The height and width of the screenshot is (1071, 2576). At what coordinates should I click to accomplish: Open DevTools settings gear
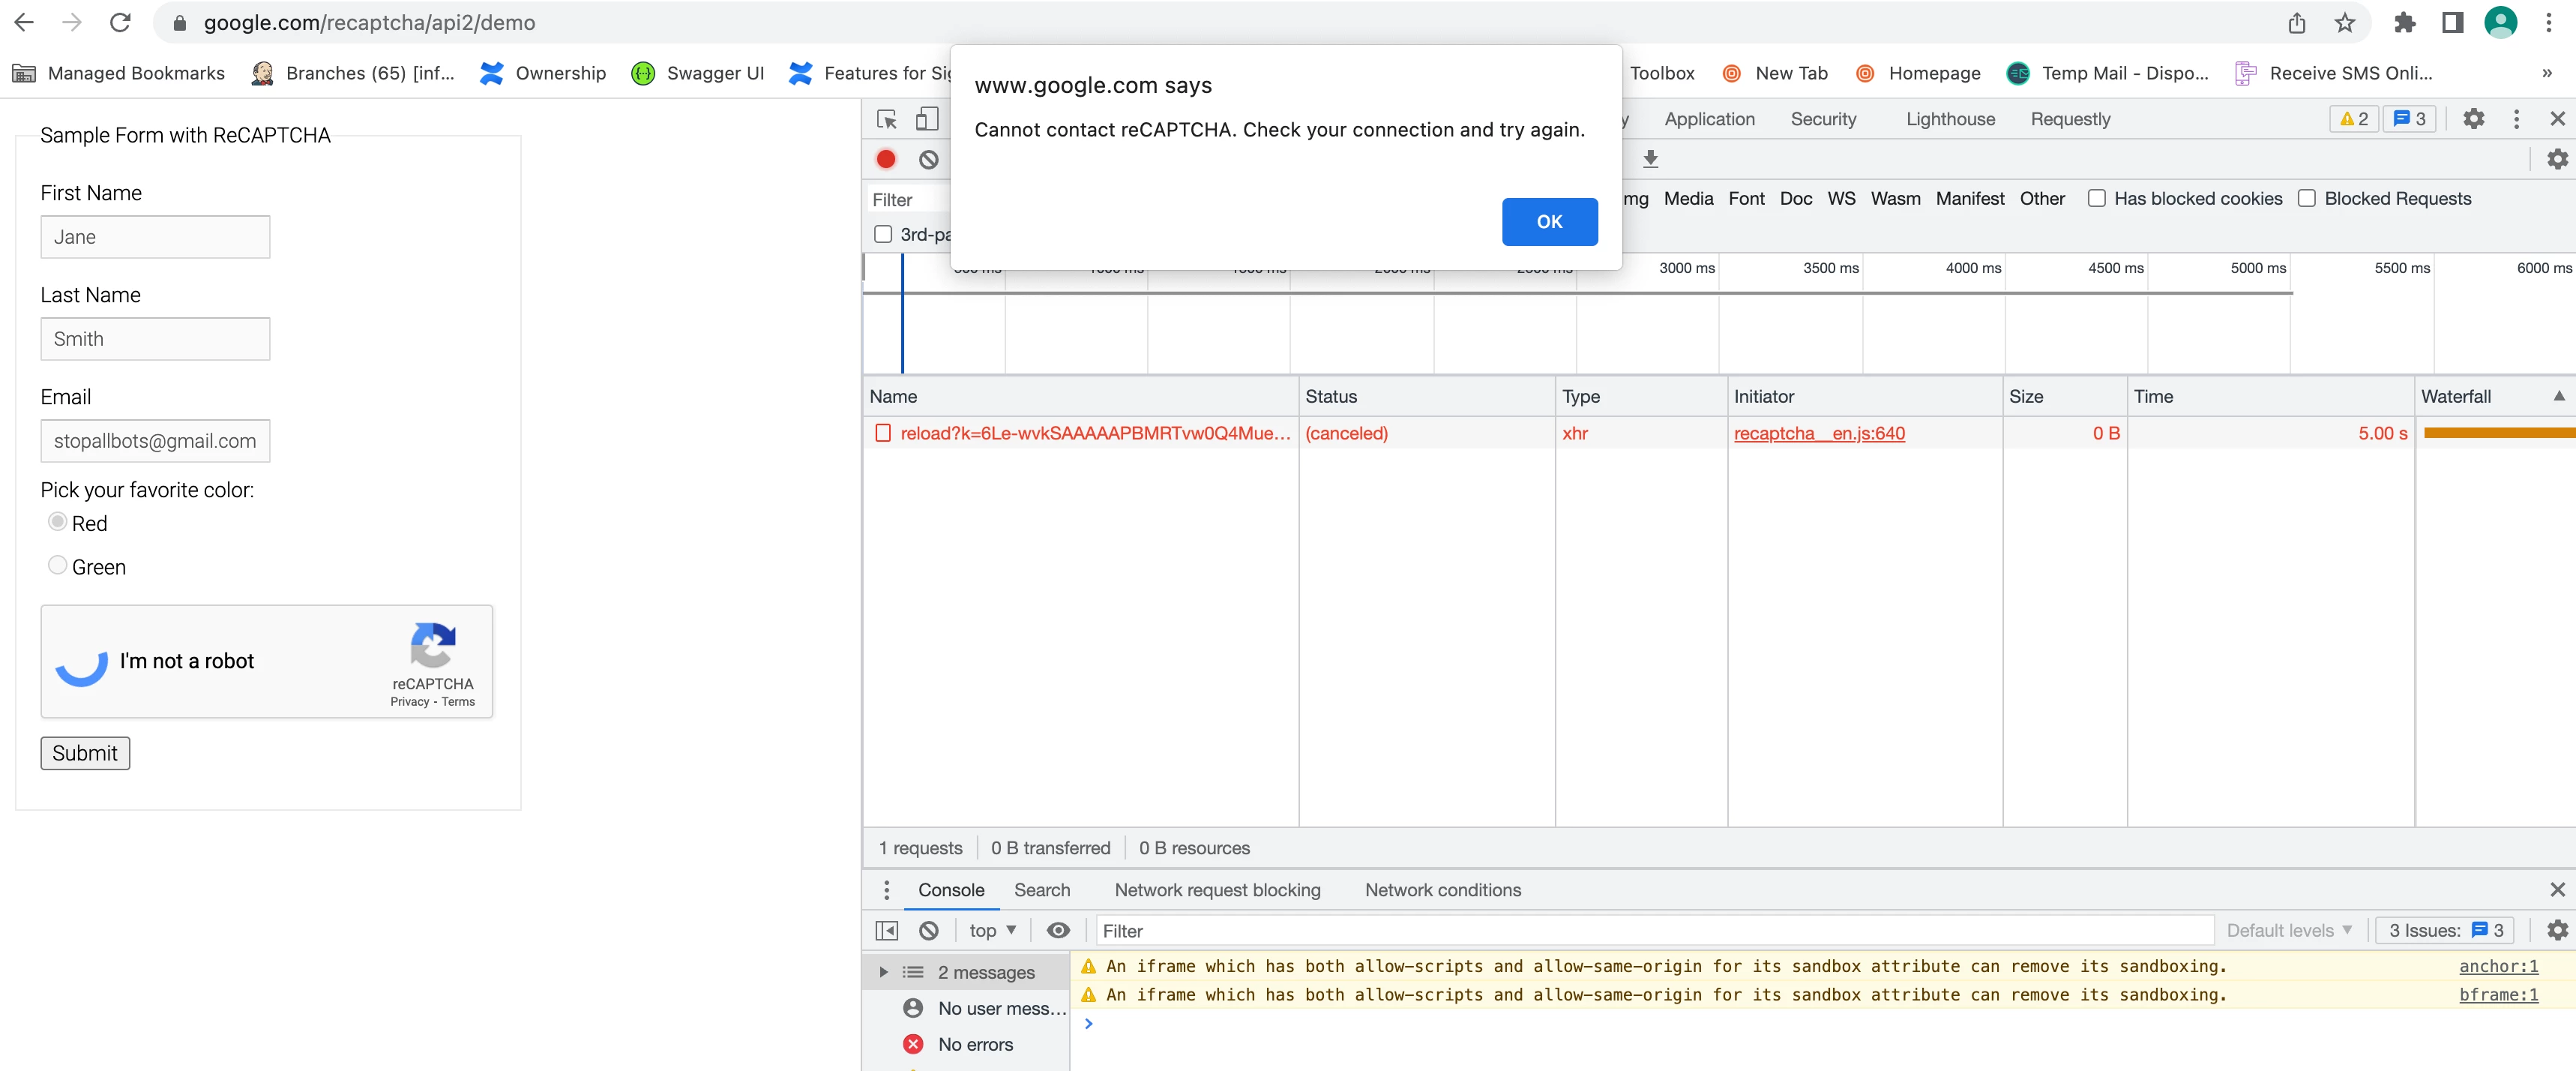[2474, 119]
